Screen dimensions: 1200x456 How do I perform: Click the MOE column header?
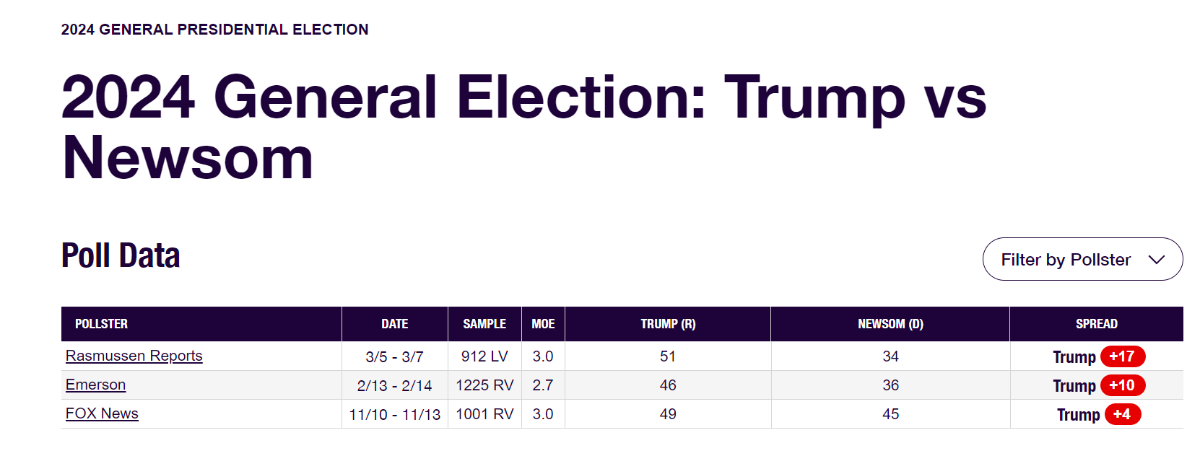click(543, 324)
